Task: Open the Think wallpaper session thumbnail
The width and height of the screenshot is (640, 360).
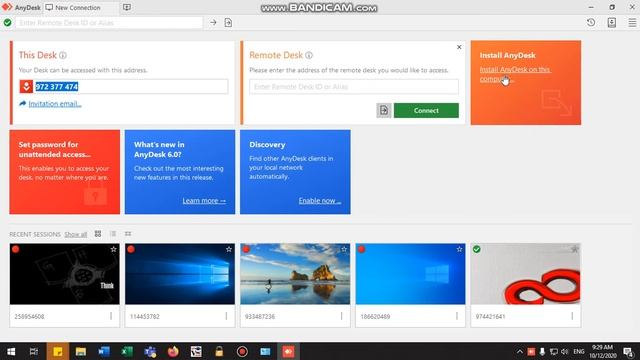Action: click(x=64, y=274)
